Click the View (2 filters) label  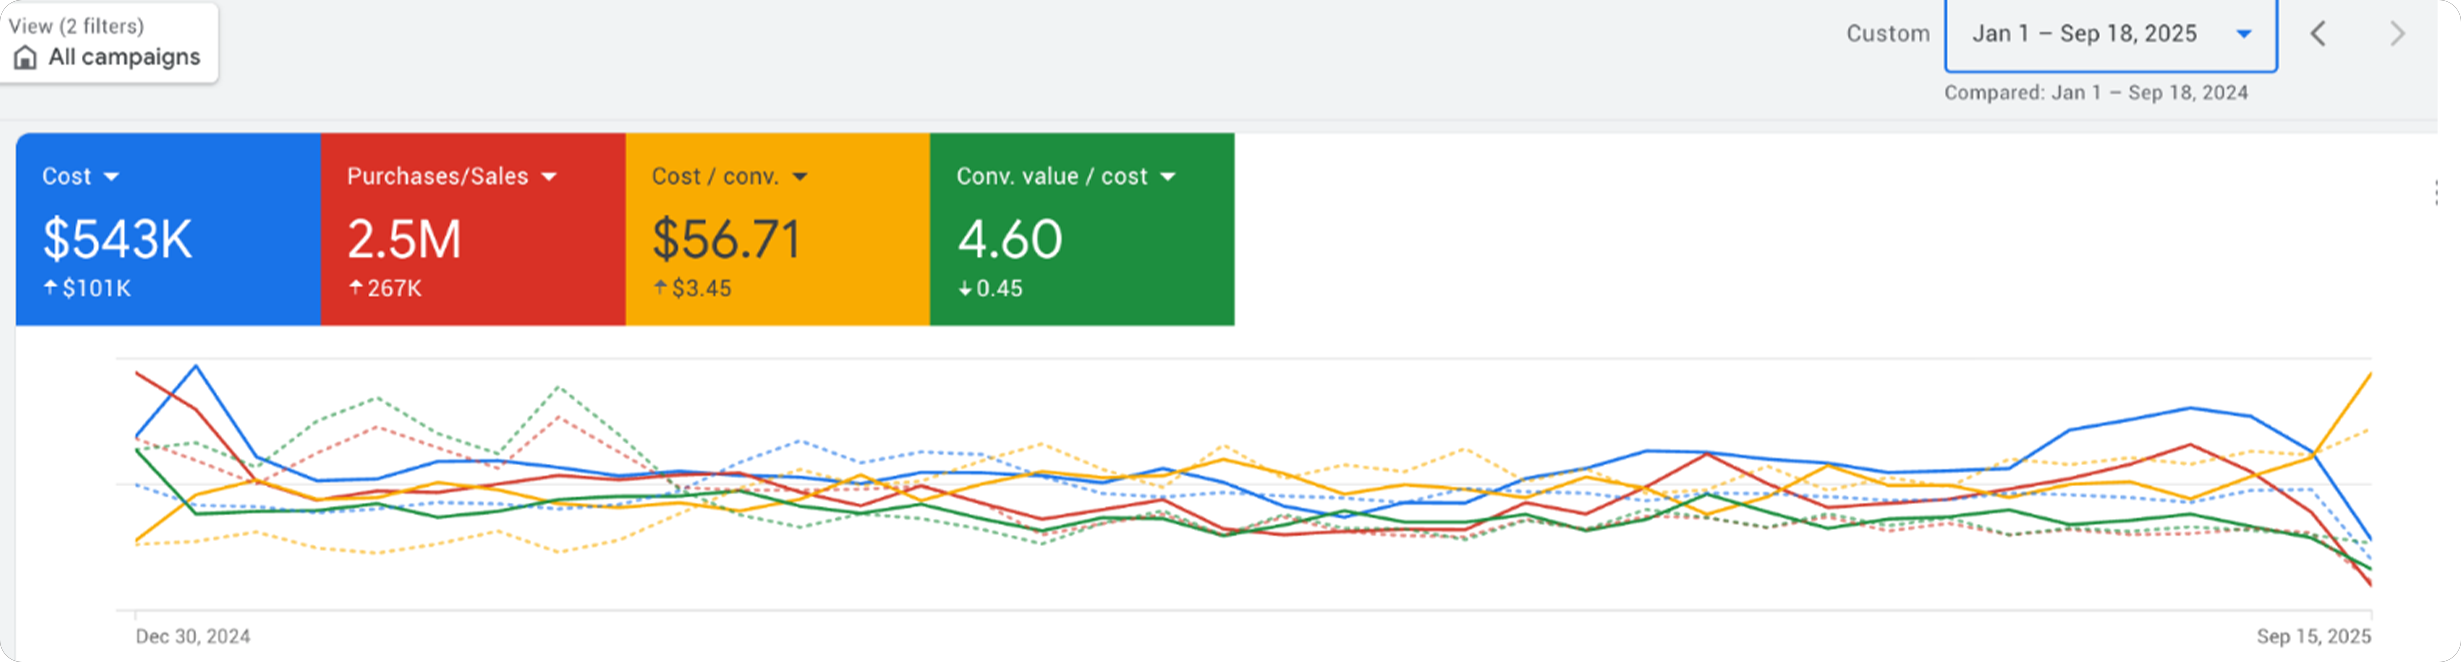[x=76, y=26]
